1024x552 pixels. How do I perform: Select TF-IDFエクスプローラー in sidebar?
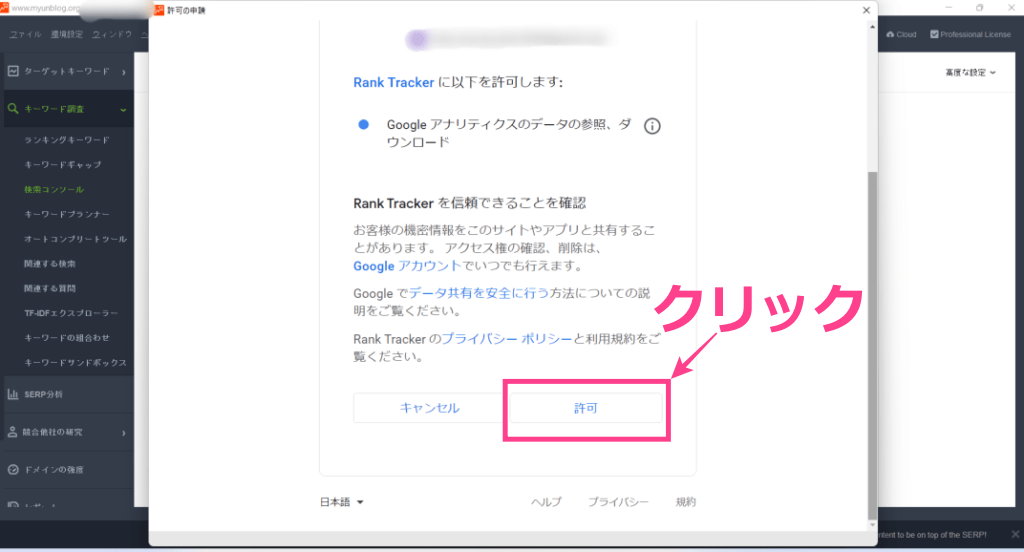pos(71,314)
